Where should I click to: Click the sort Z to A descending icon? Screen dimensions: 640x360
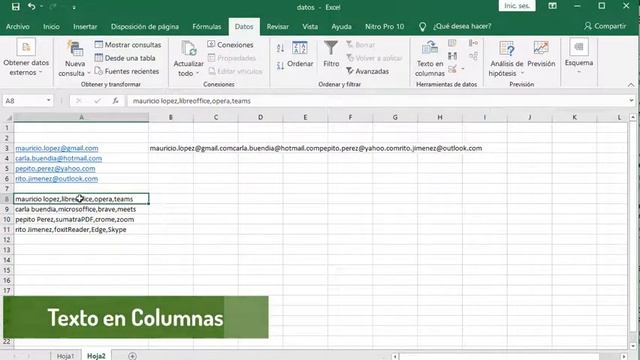(280, 65)
